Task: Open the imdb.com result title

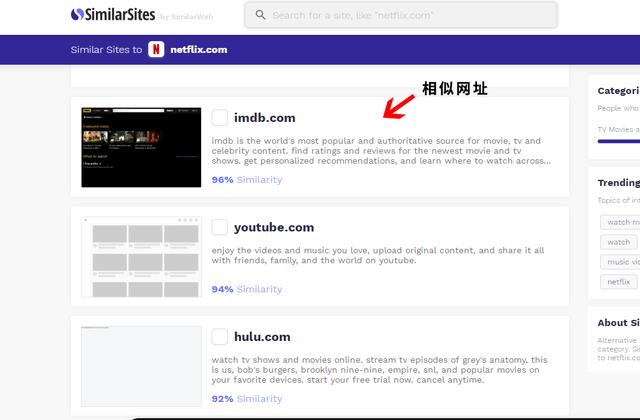Action: (264, 118)
